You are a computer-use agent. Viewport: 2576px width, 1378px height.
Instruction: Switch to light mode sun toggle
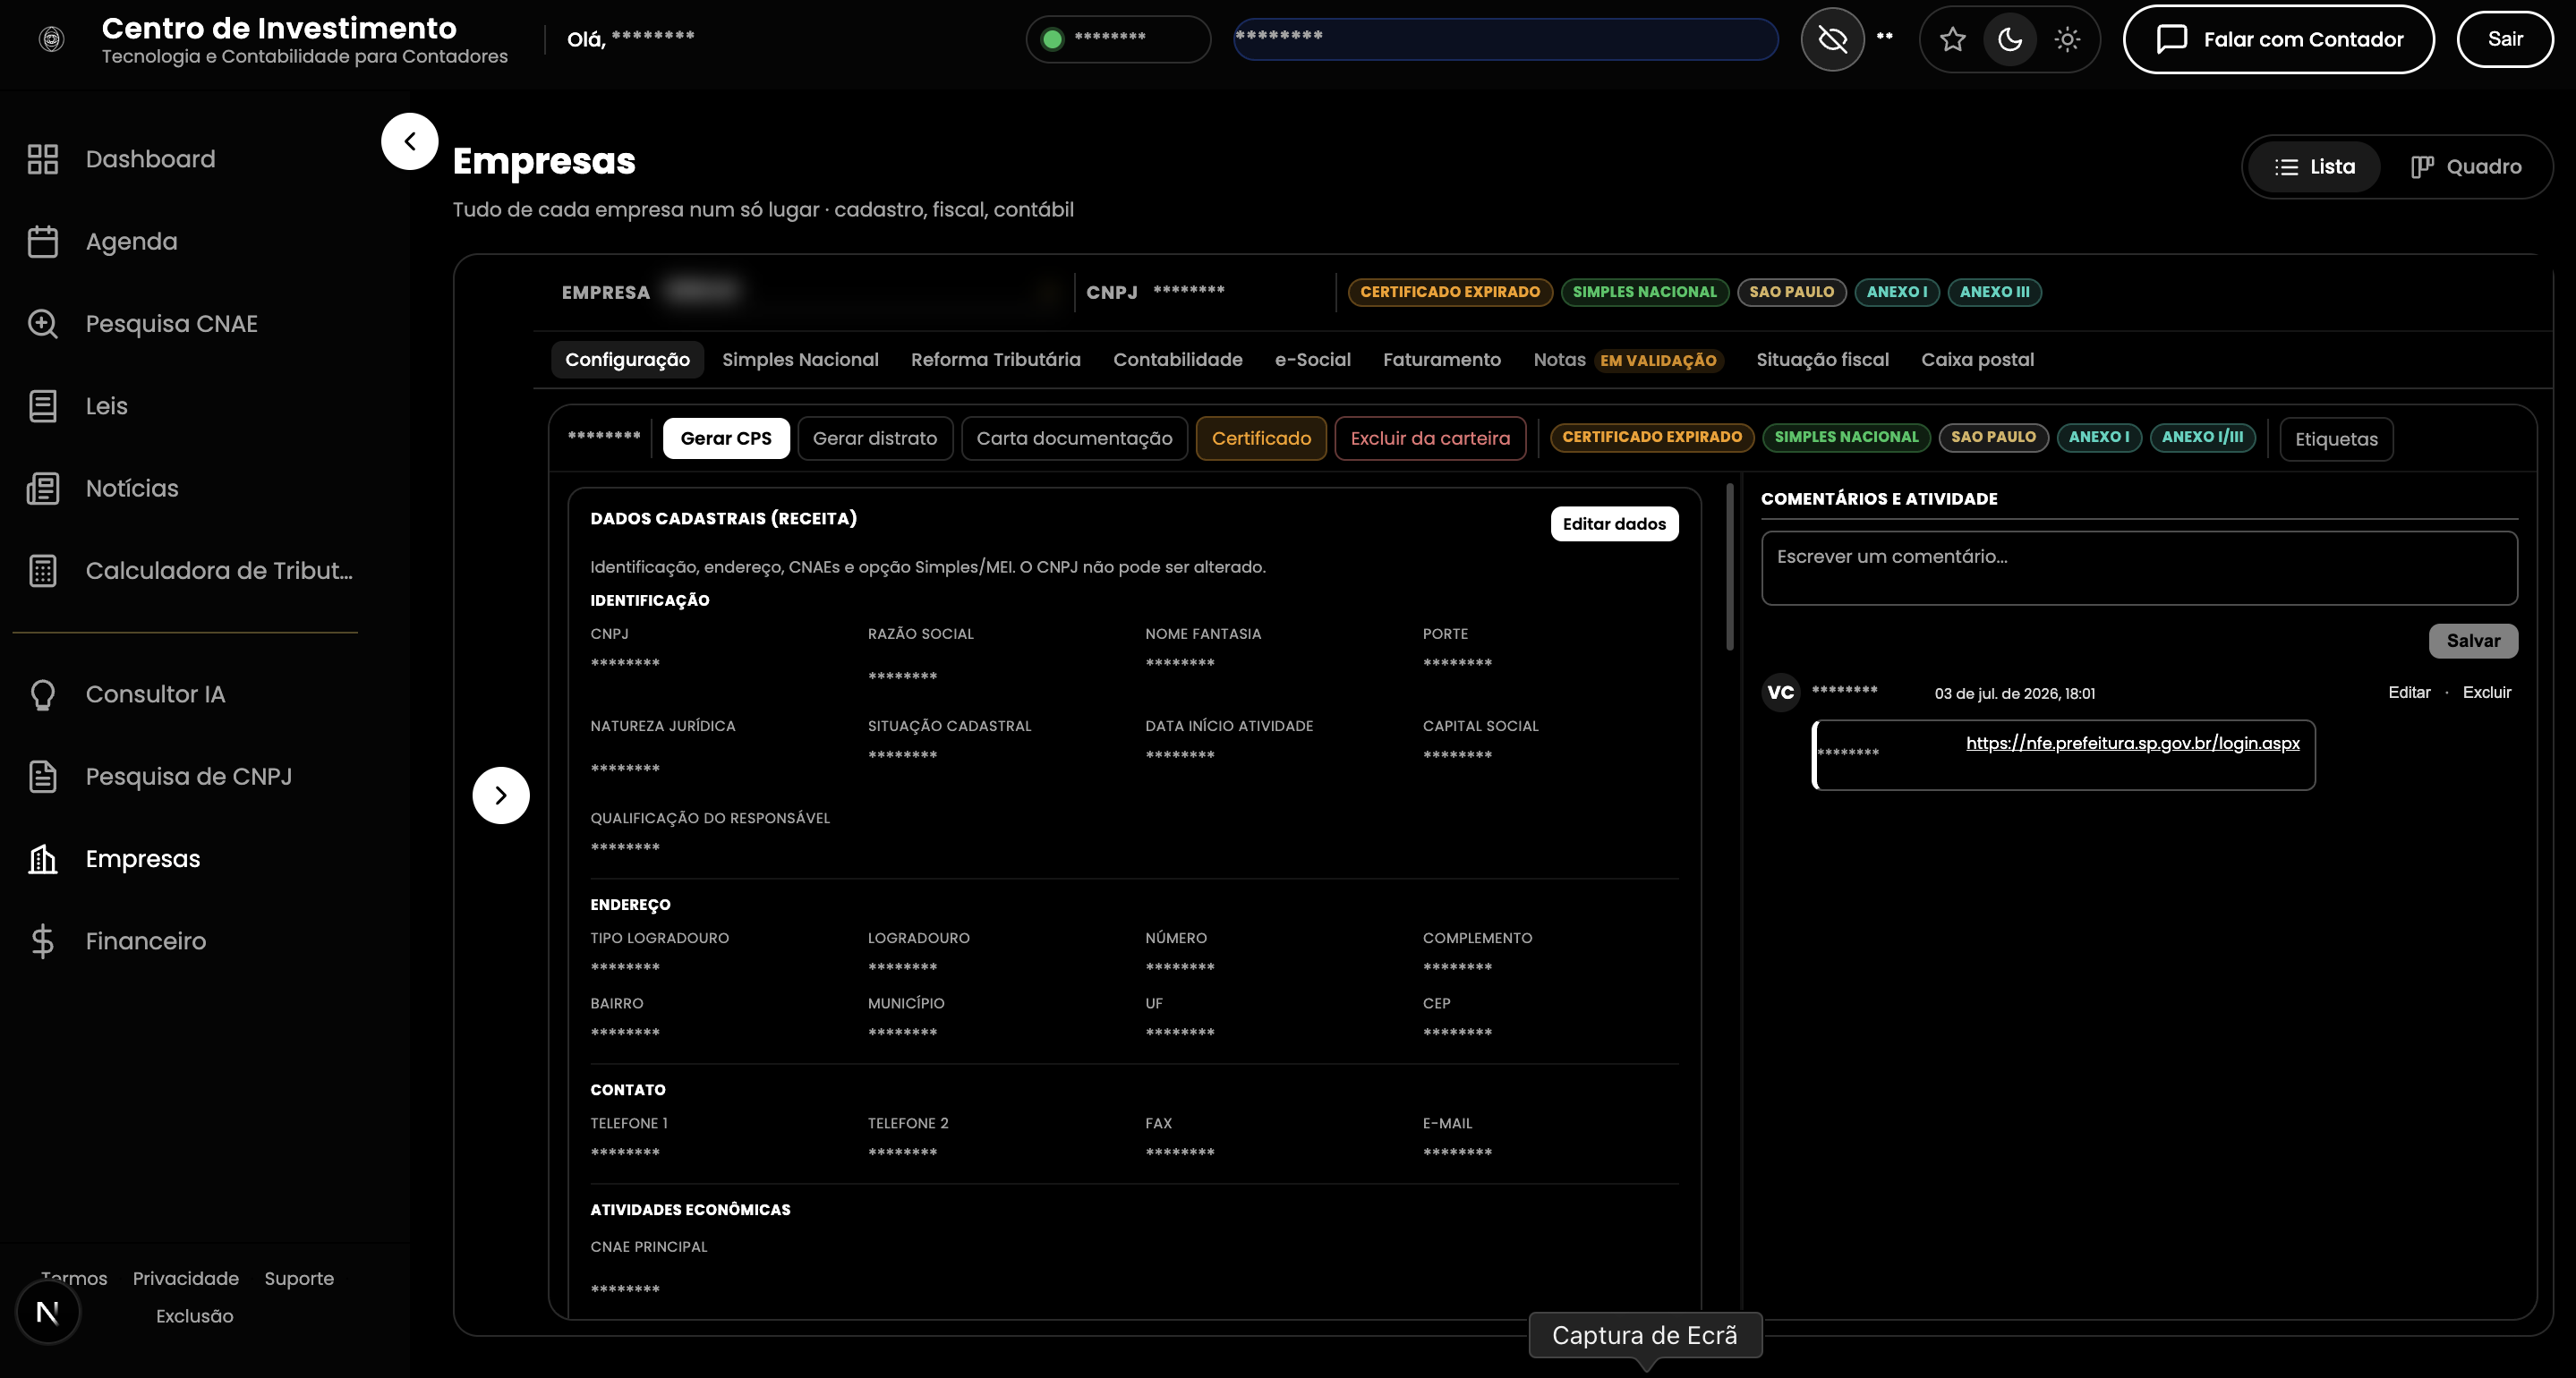pos(2067,39)
